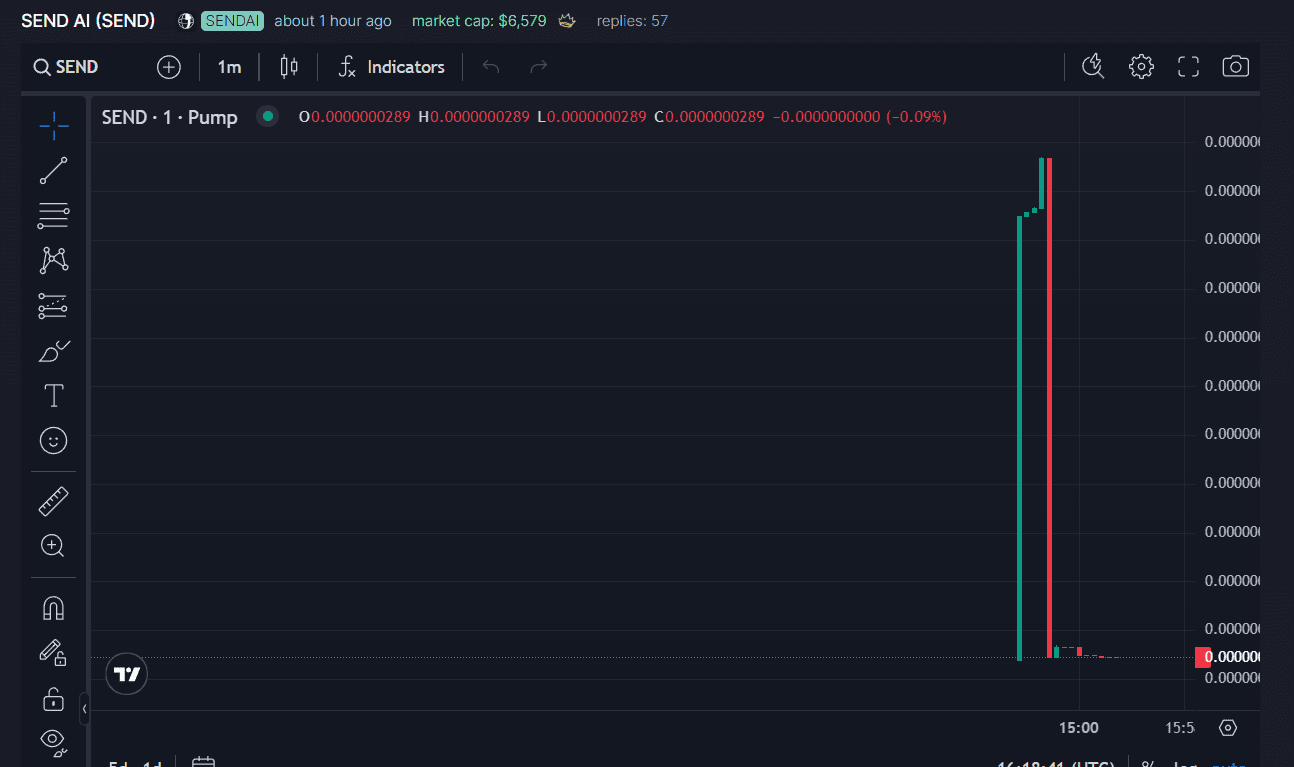Viewport: 1294px width, 767px height.
Task: Click the tall red candlestick
Action: (1049, 407)
